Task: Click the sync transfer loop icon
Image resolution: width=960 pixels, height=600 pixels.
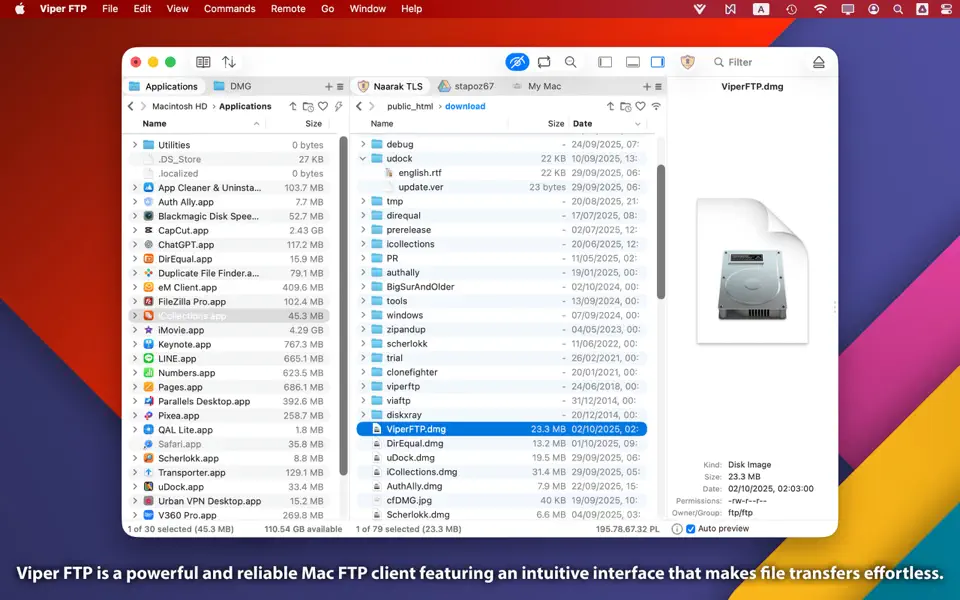Action: click(544, 61)
